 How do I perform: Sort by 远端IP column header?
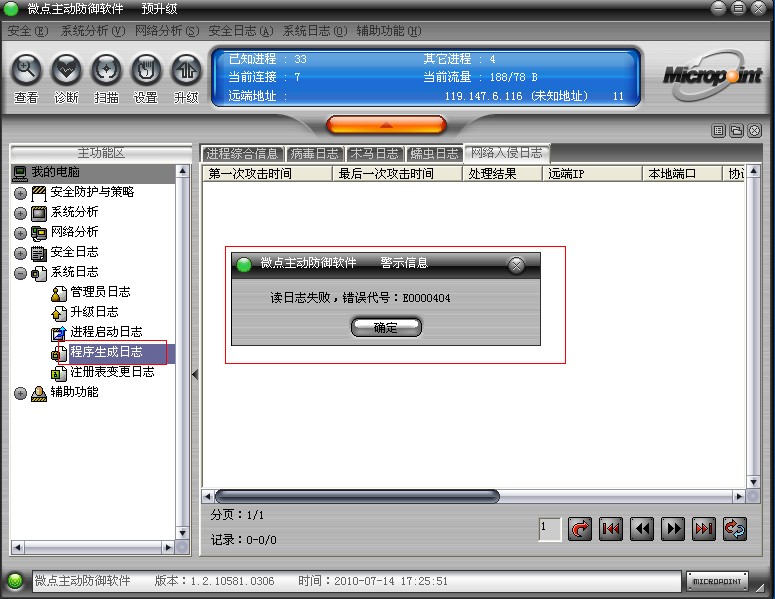592,174
